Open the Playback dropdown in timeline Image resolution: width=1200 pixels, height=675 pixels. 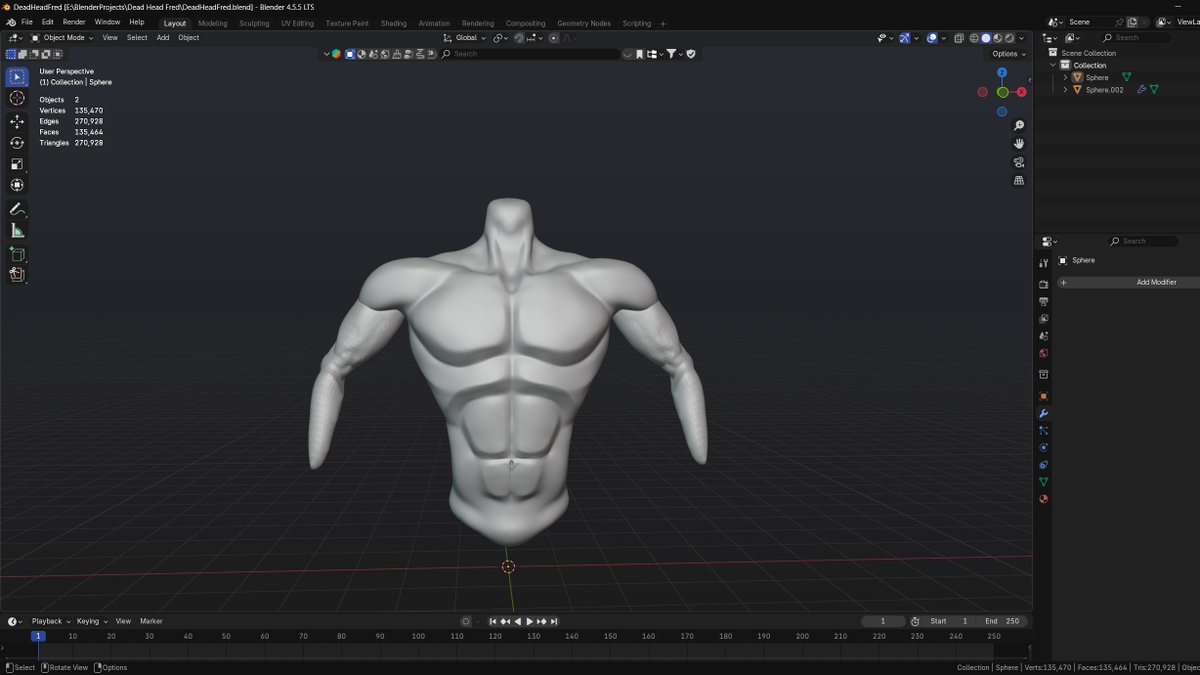click(49, 621)
